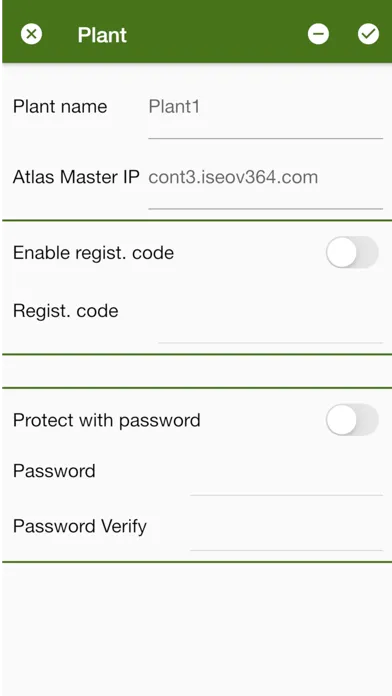Tap the Password Verify label
This screenshot has width=392, height=696.
click(x=79, y=526)
